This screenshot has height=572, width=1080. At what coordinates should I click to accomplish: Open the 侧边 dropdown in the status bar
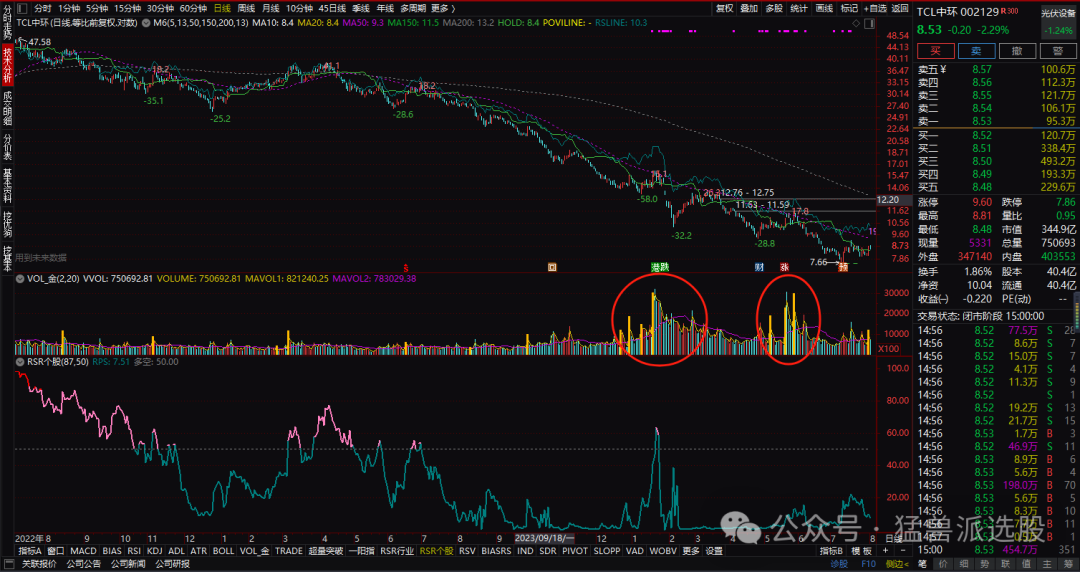click(895, 564)
